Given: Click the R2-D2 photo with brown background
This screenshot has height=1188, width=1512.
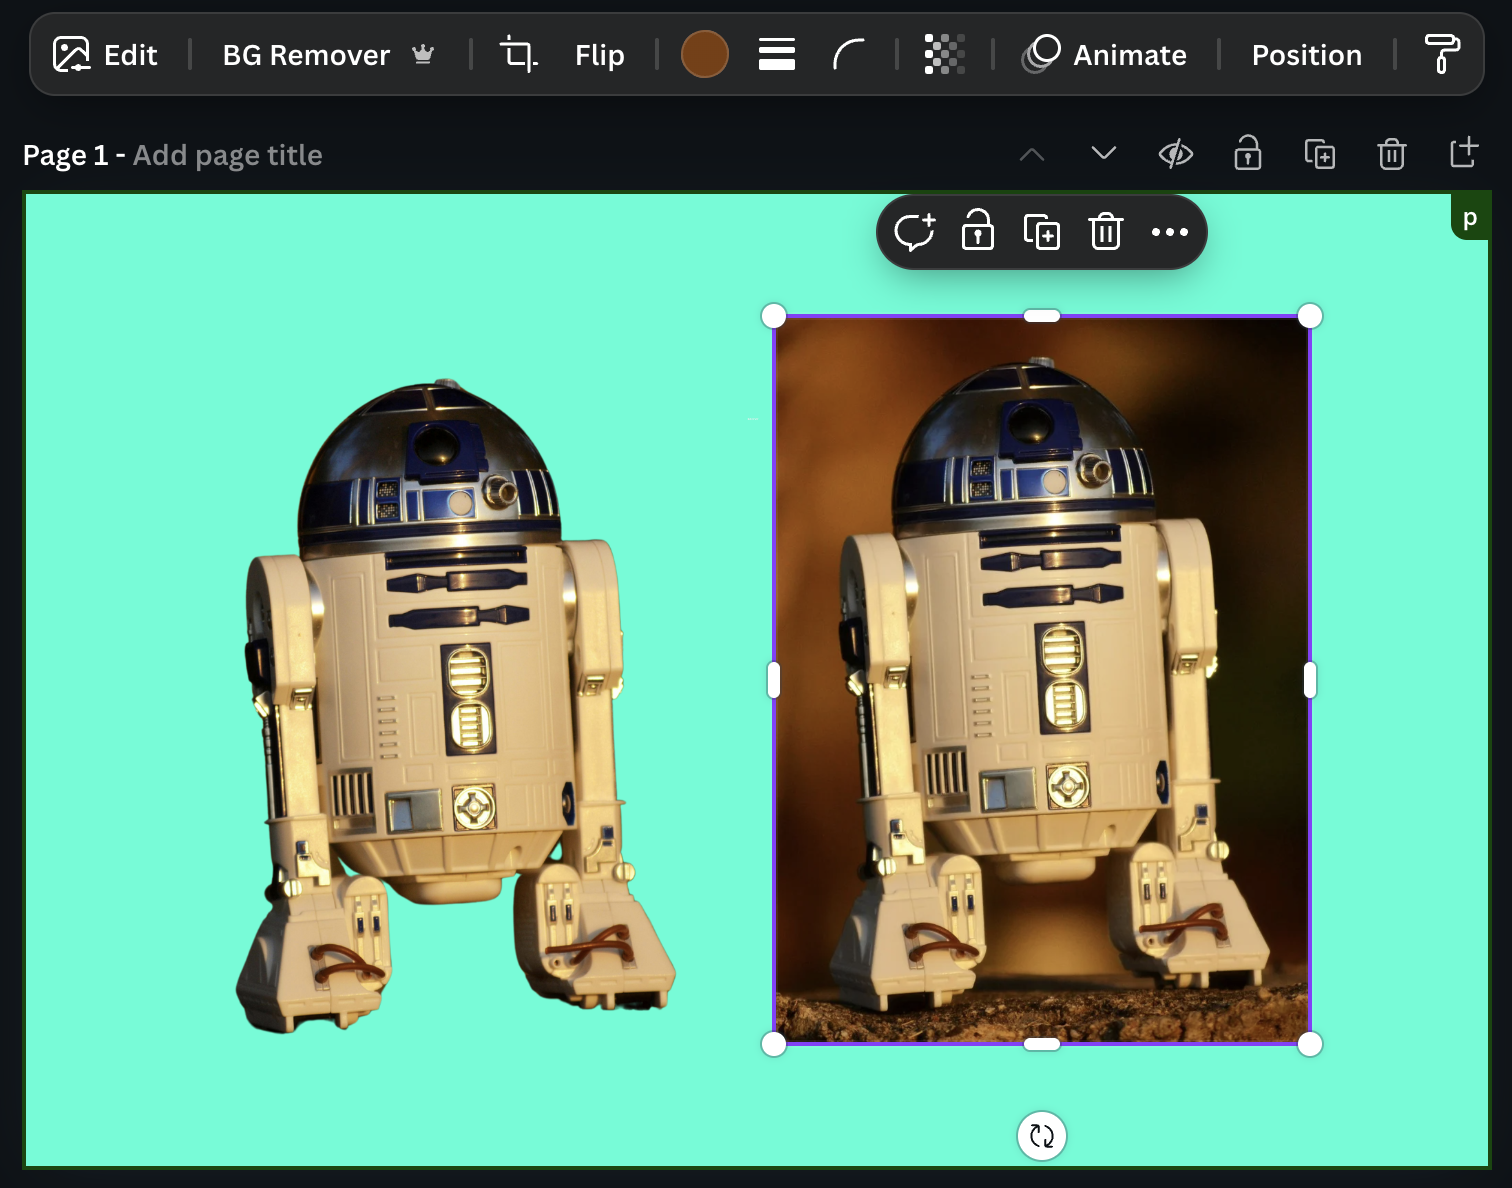Looking at the screenshot, I should pos(1042,680).
